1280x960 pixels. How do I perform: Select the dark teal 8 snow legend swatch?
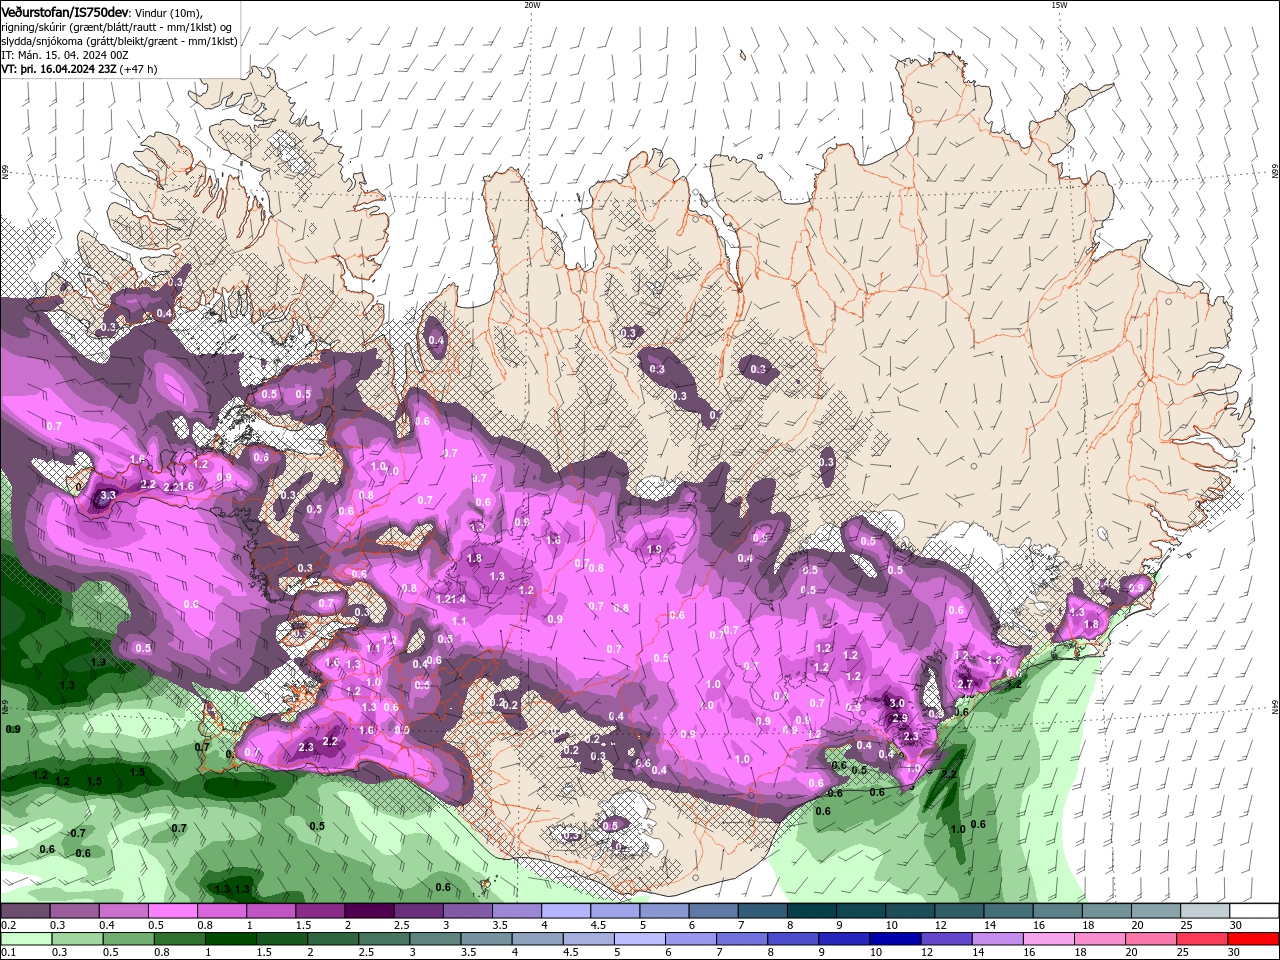pos(812,911)
